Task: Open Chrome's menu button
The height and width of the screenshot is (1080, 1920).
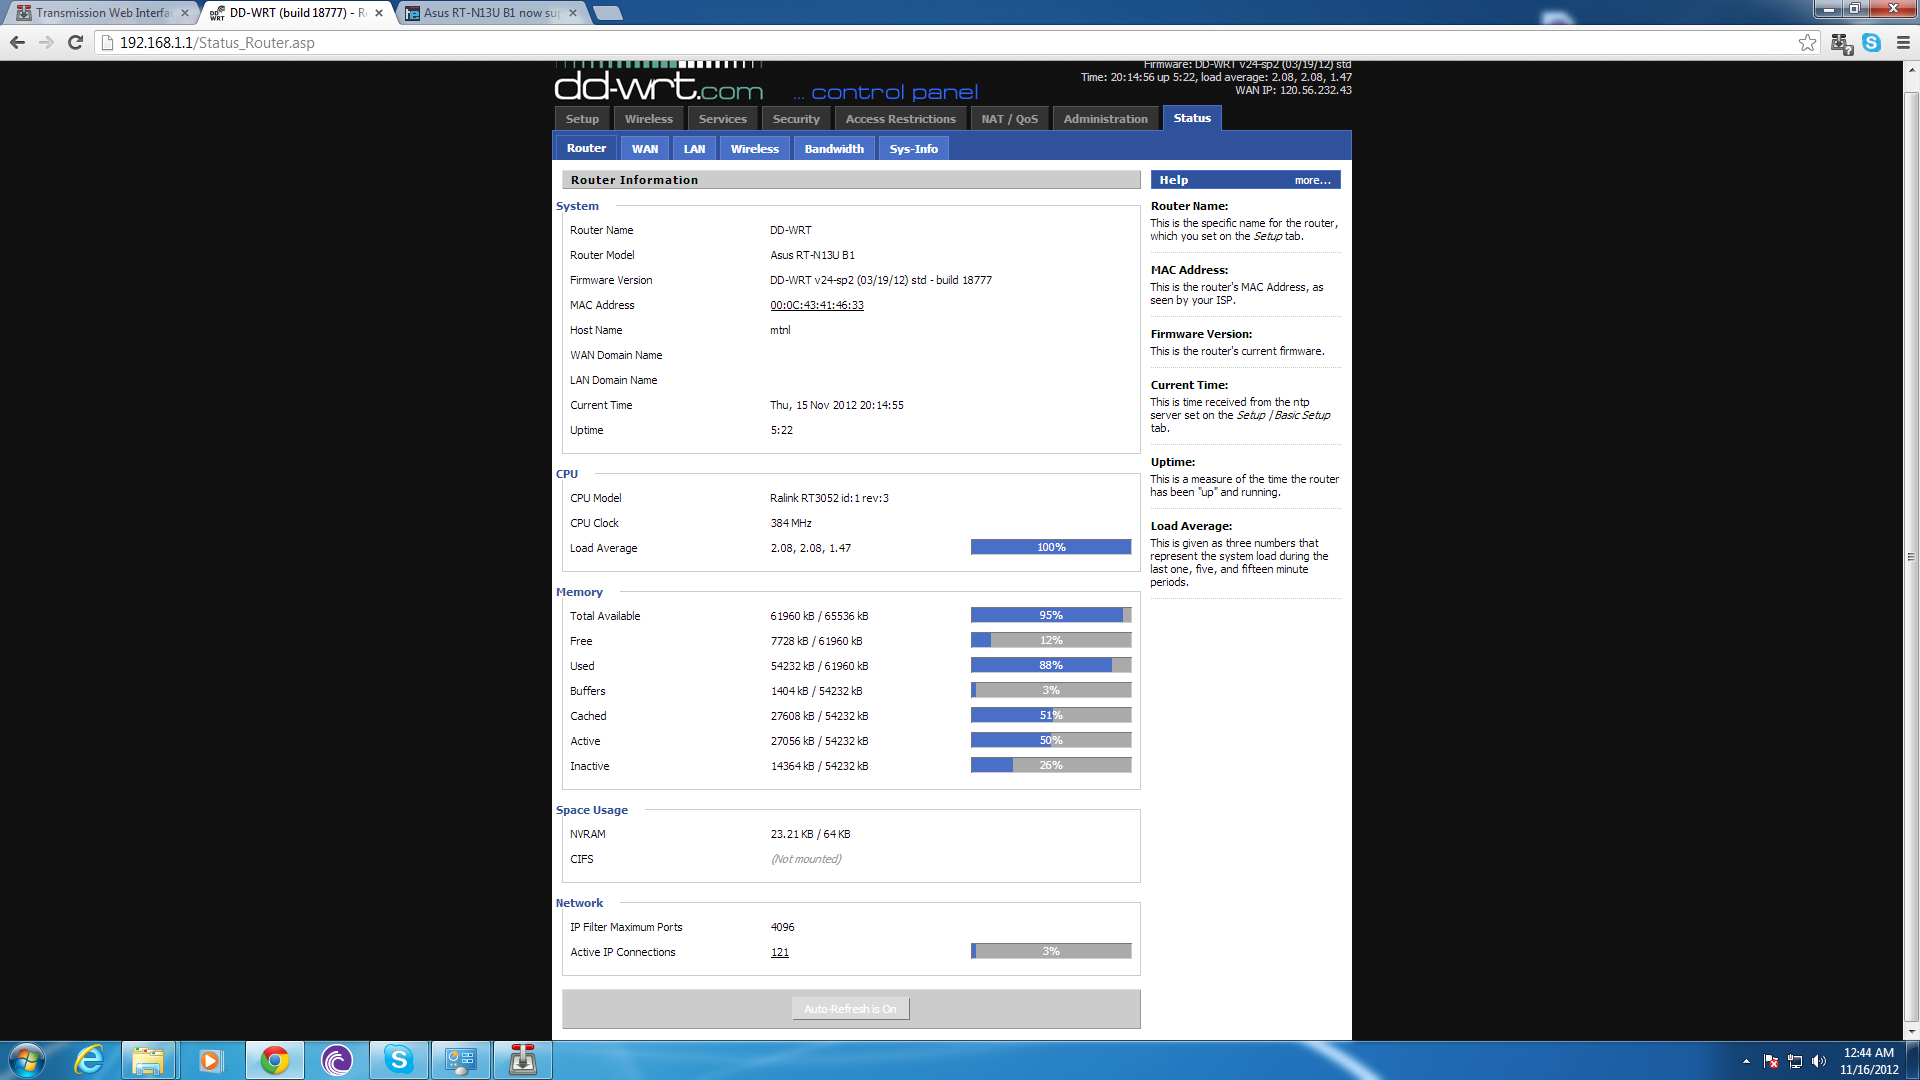Action: pyautogui.click(x=1903, y=43)
